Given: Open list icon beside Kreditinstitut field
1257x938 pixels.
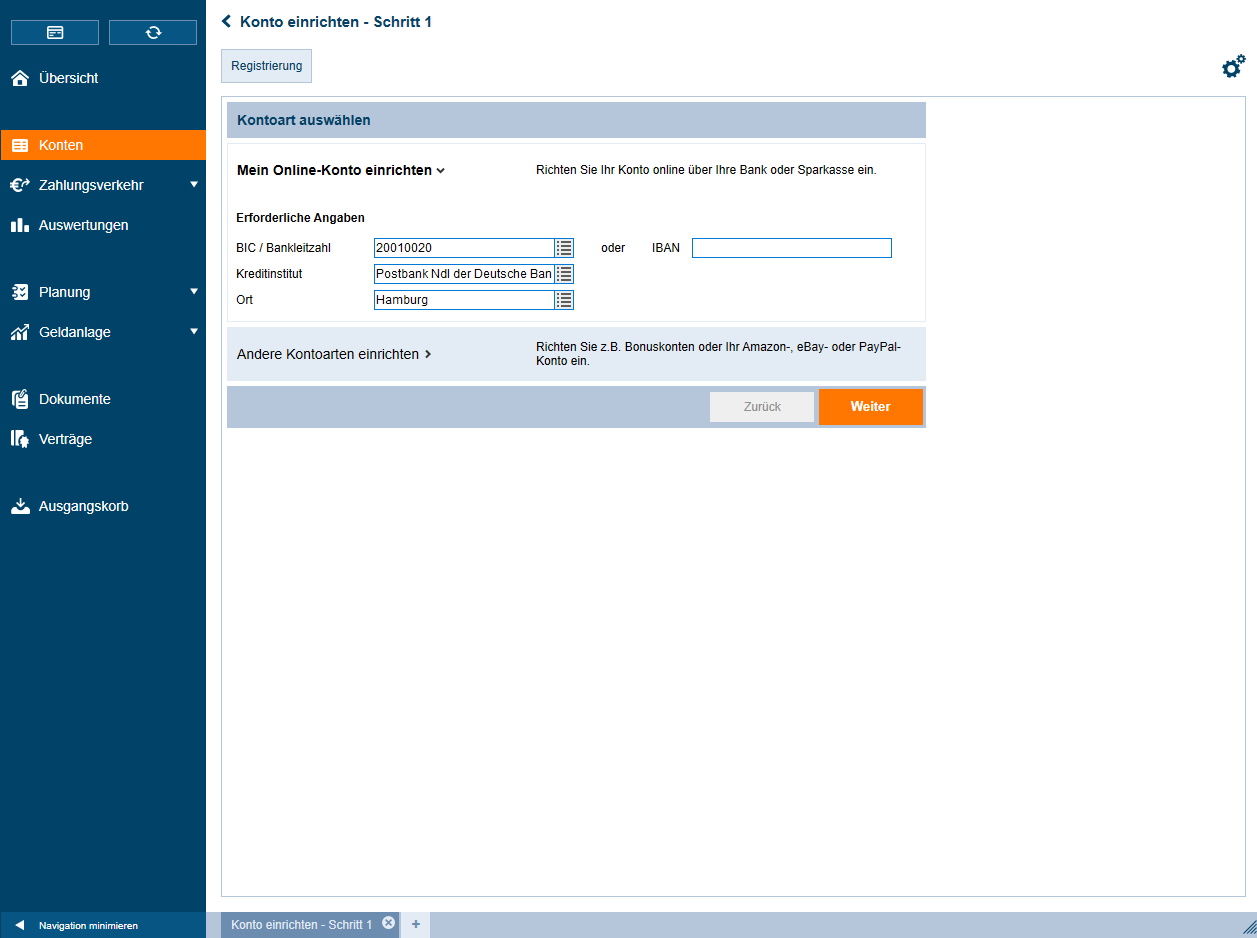Looking at the screenshot, I should point(564,274).
